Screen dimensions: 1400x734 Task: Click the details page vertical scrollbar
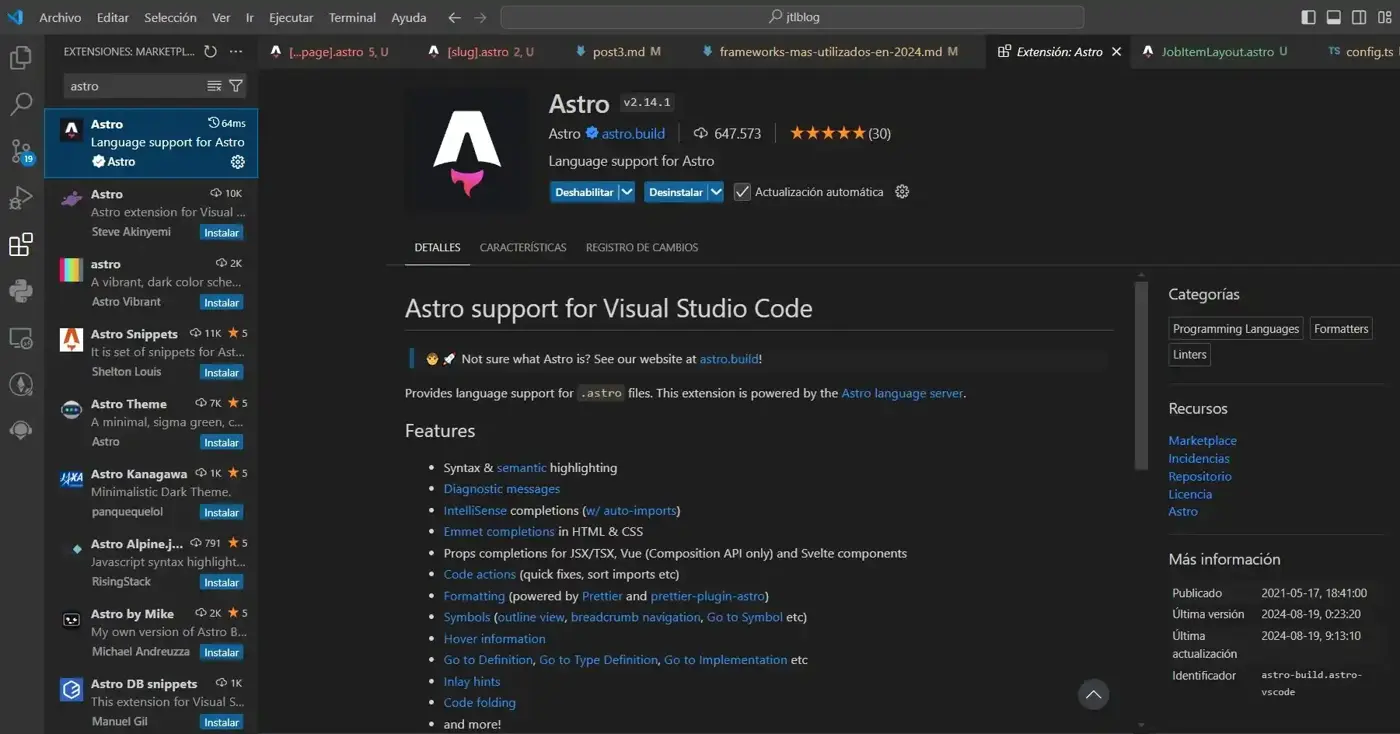point(1141,375)
